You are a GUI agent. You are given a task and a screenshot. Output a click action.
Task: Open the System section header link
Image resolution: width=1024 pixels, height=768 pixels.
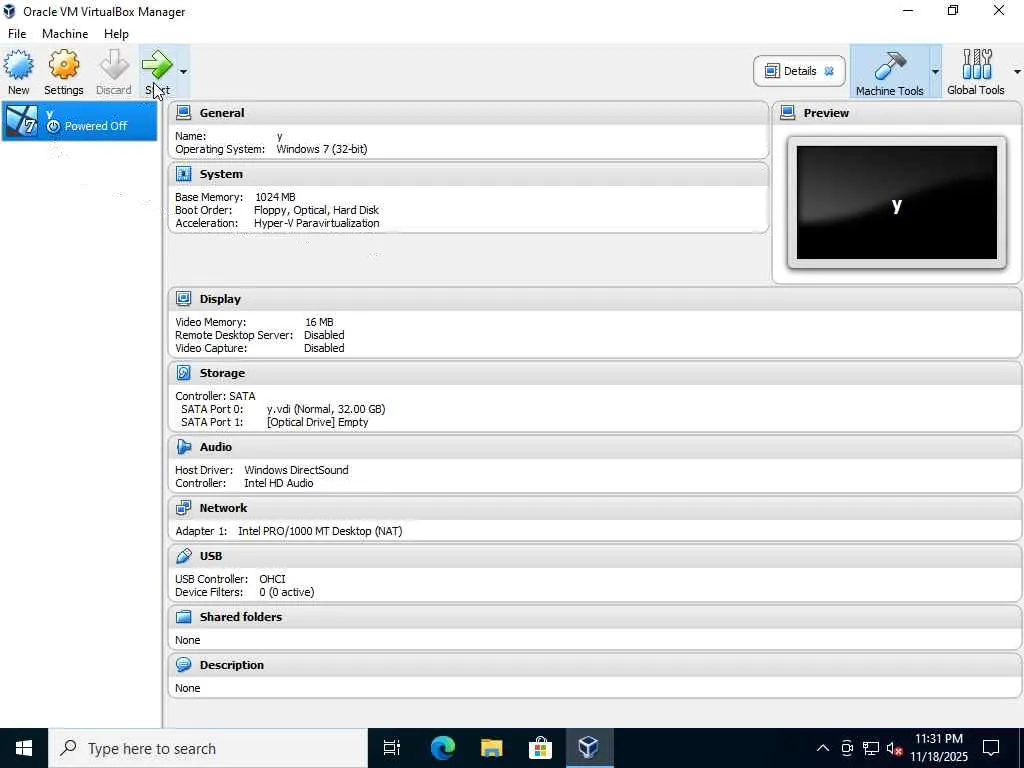click(x=221, y=174)
